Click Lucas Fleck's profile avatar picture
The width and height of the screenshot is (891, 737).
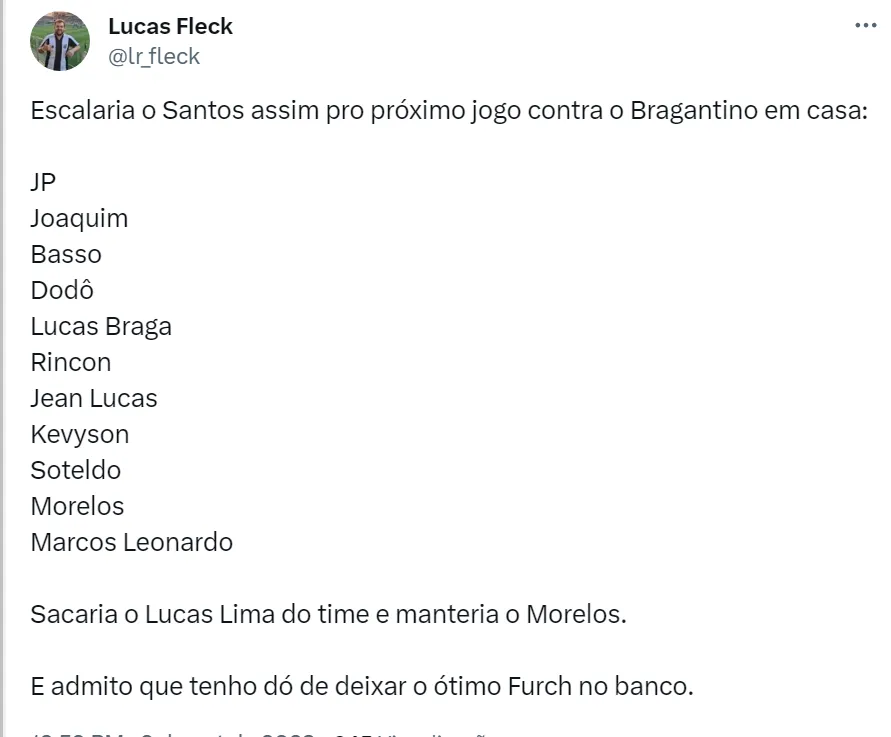(61, 41)
